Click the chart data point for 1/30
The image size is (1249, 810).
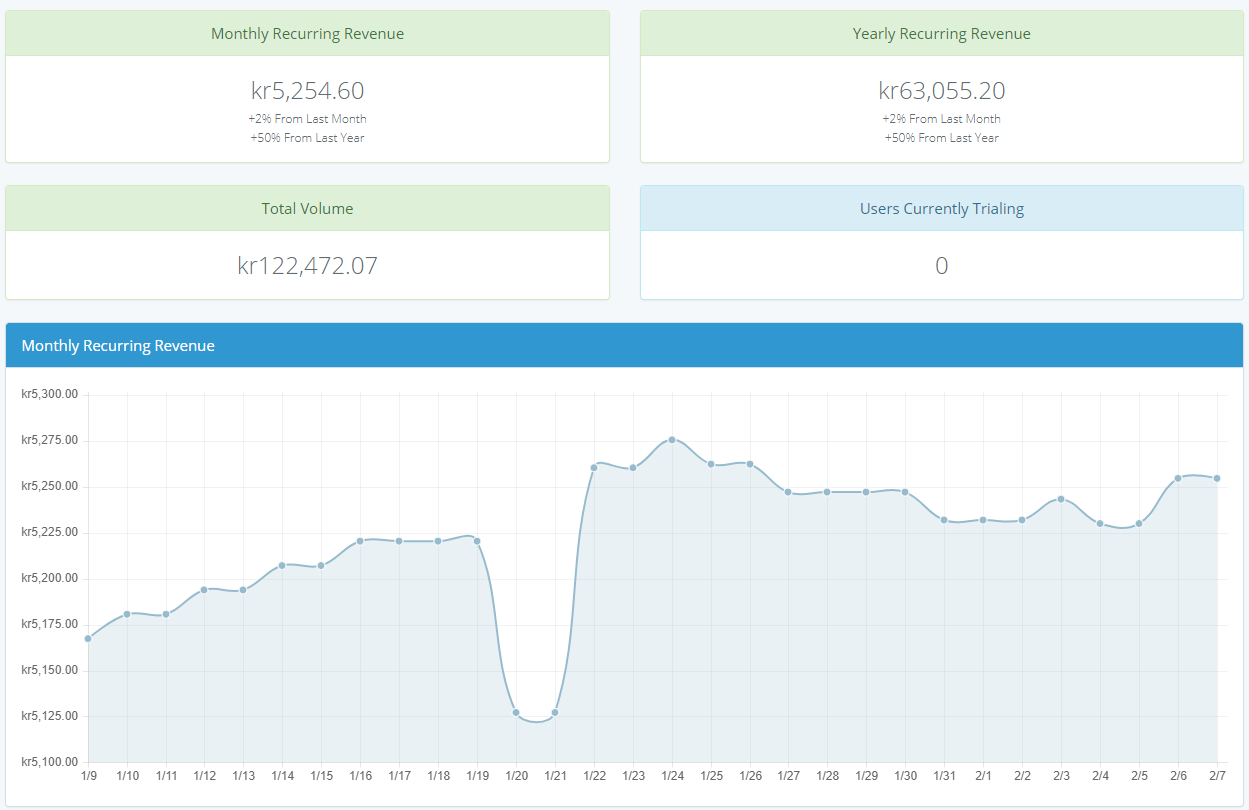coord(905,492)
